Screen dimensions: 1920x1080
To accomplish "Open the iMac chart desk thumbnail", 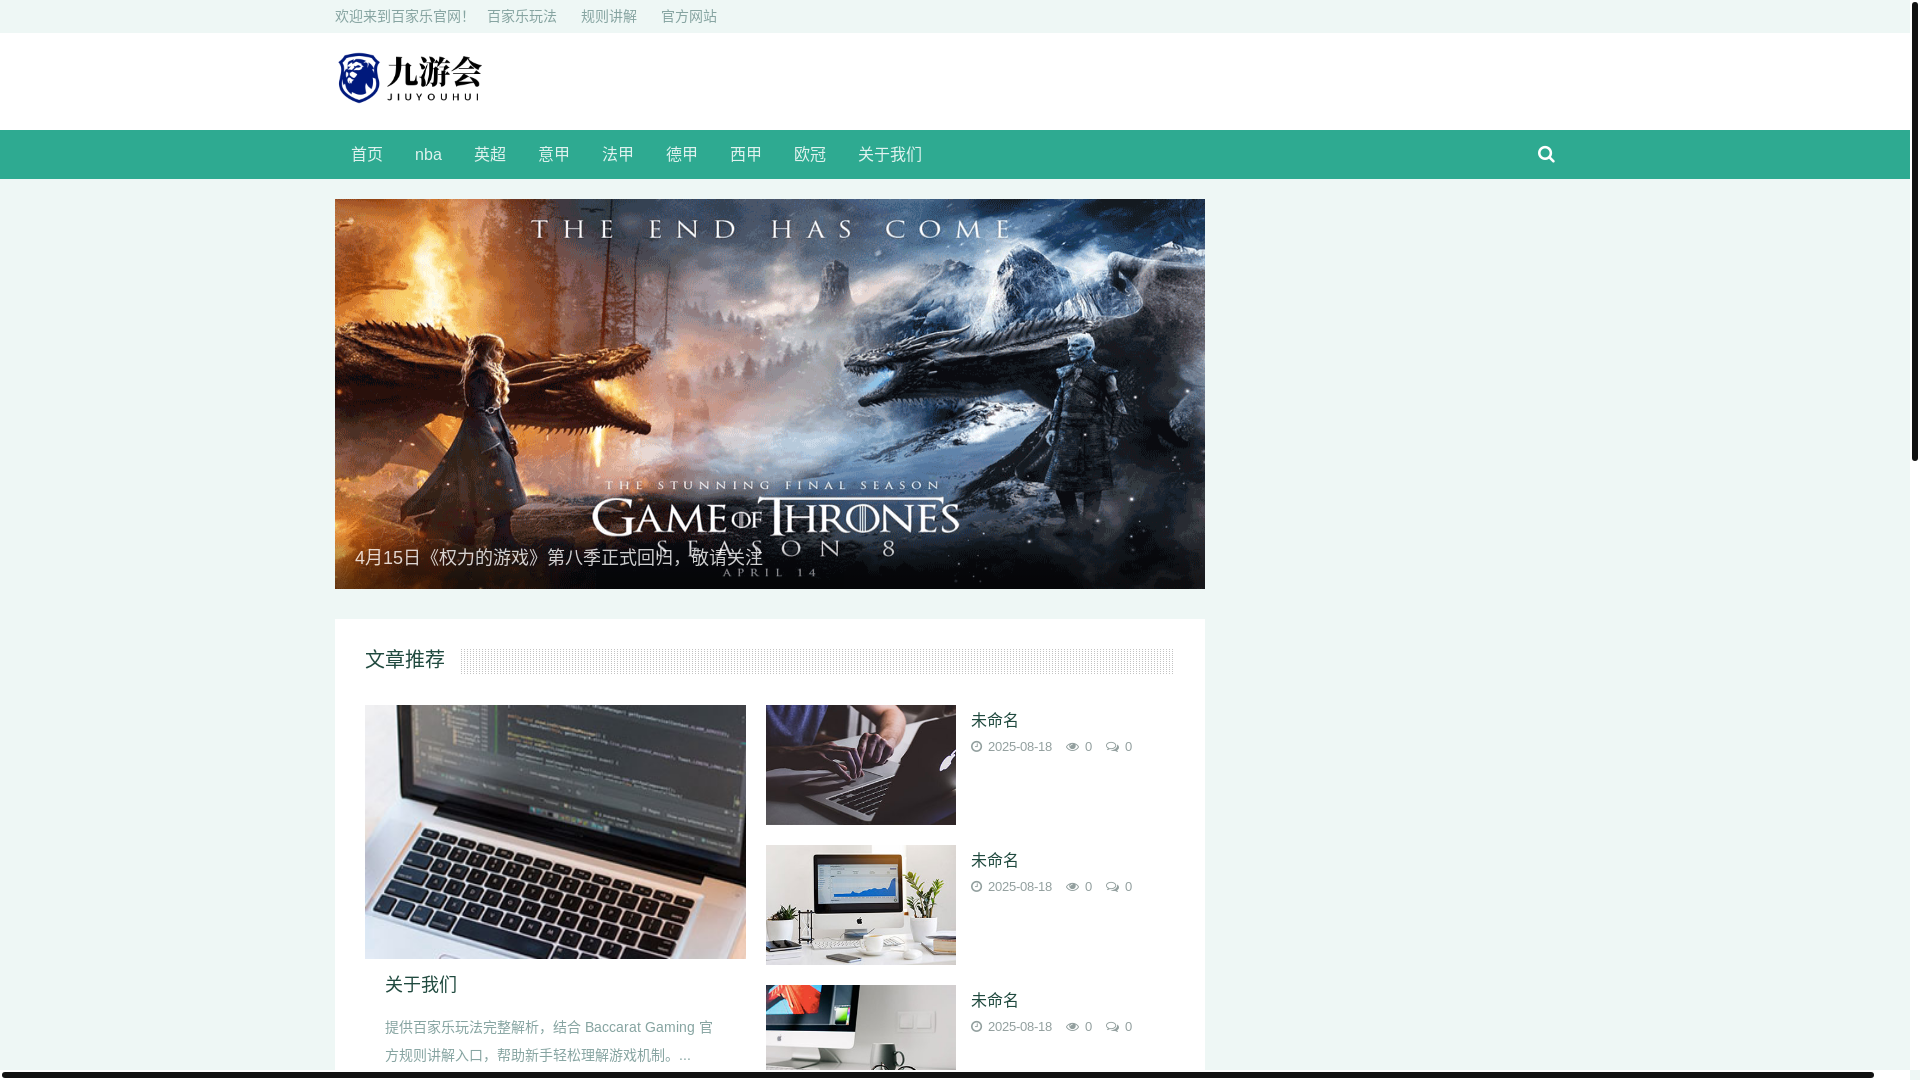I will pos(861,905).
